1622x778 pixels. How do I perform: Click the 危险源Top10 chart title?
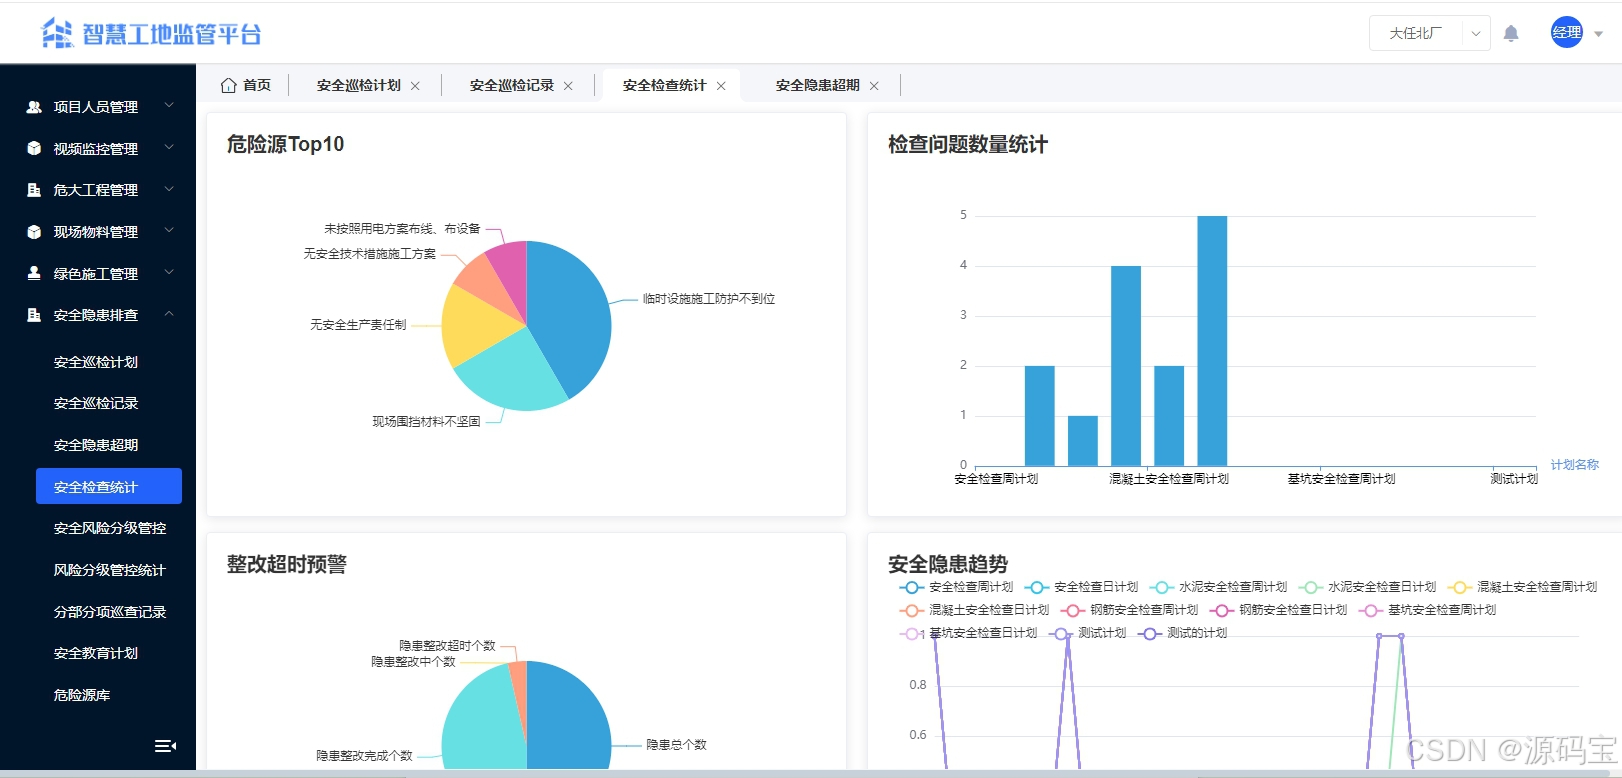click(285, 144)
